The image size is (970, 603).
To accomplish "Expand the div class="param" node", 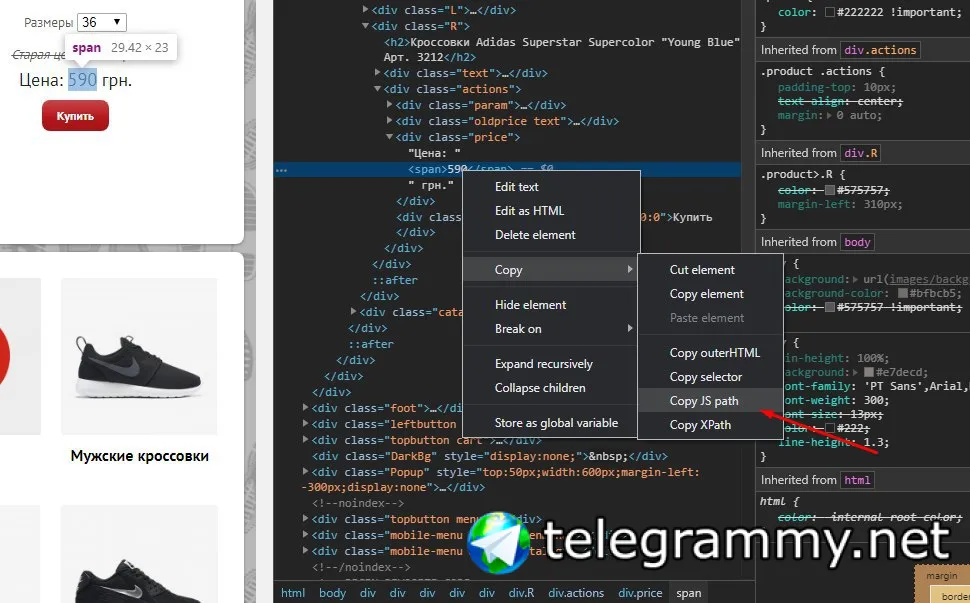I will pyautogui.click(x=390, y=105).
